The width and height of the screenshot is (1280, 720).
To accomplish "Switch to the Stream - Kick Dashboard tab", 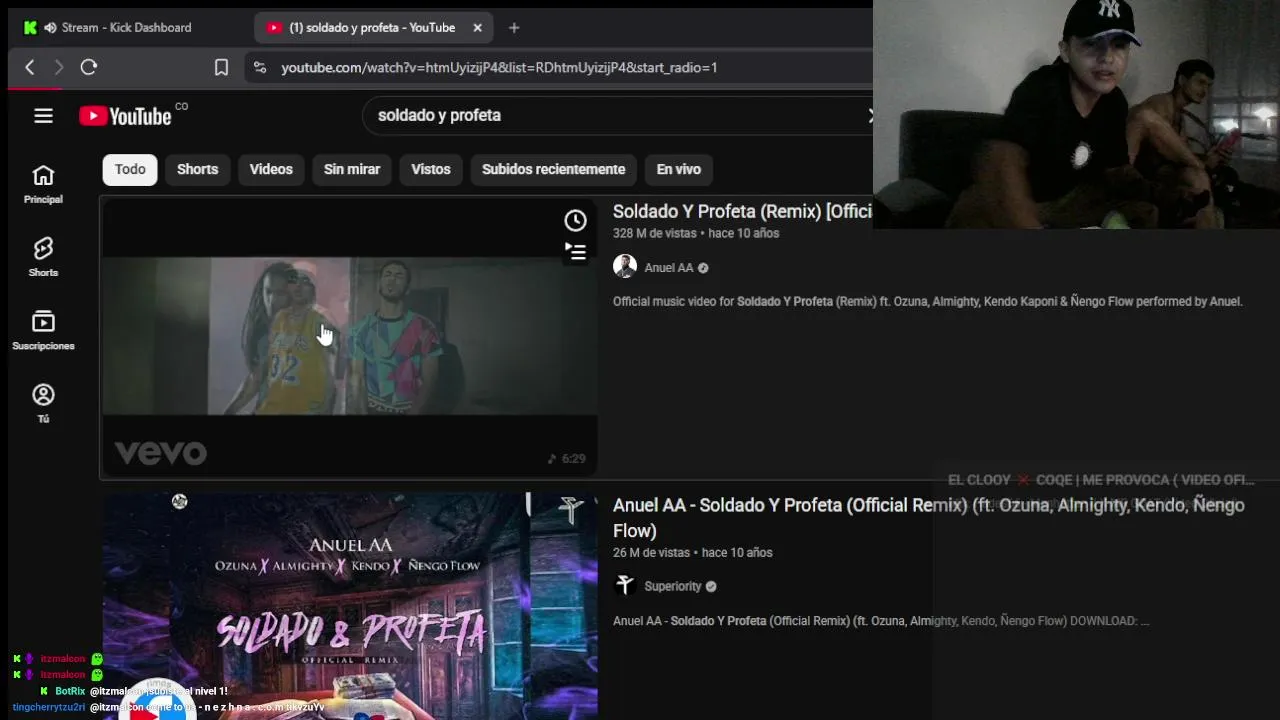I will [x=126, y=28].
